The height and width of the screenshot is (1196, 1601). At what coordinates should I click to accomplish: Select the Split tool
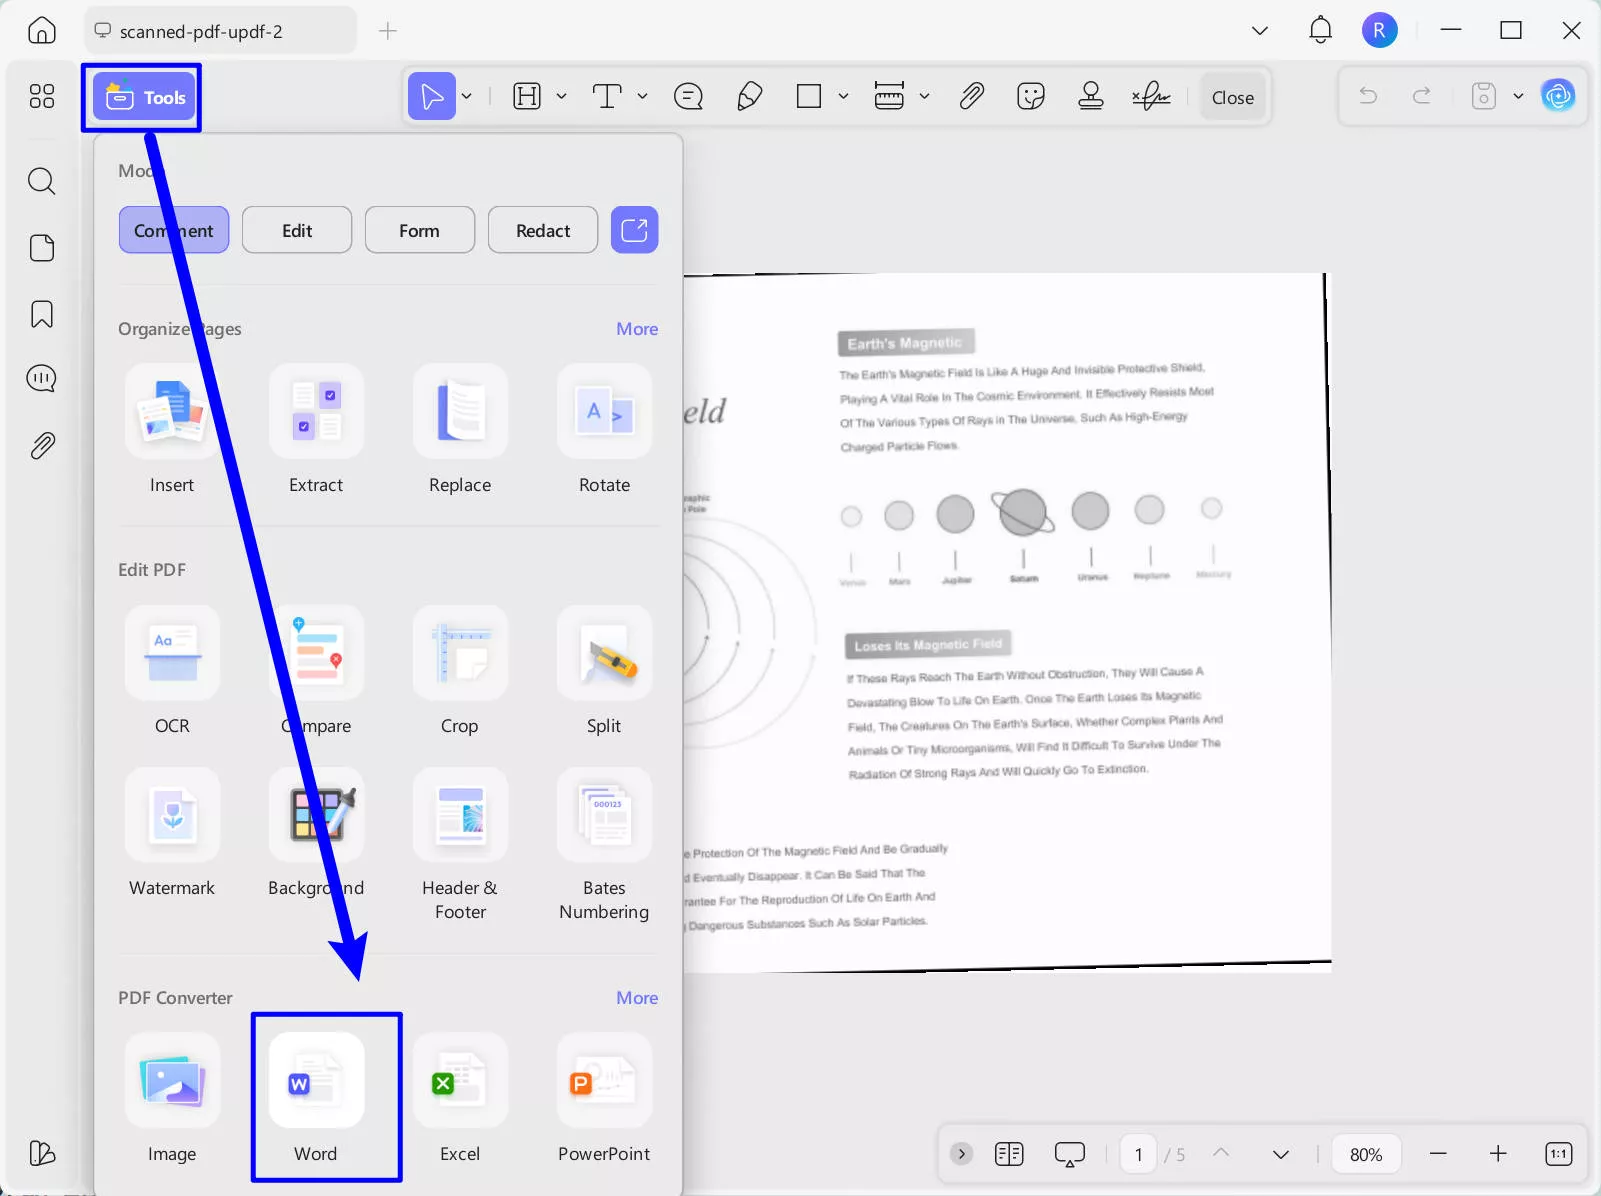click(x=603, y=670)
